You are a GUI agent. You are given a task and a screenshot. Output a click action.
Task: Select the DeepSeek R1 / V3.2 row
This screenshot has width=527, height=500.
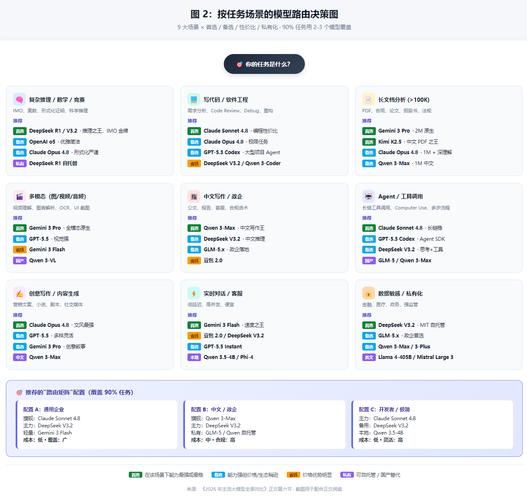tap(71, 131)
